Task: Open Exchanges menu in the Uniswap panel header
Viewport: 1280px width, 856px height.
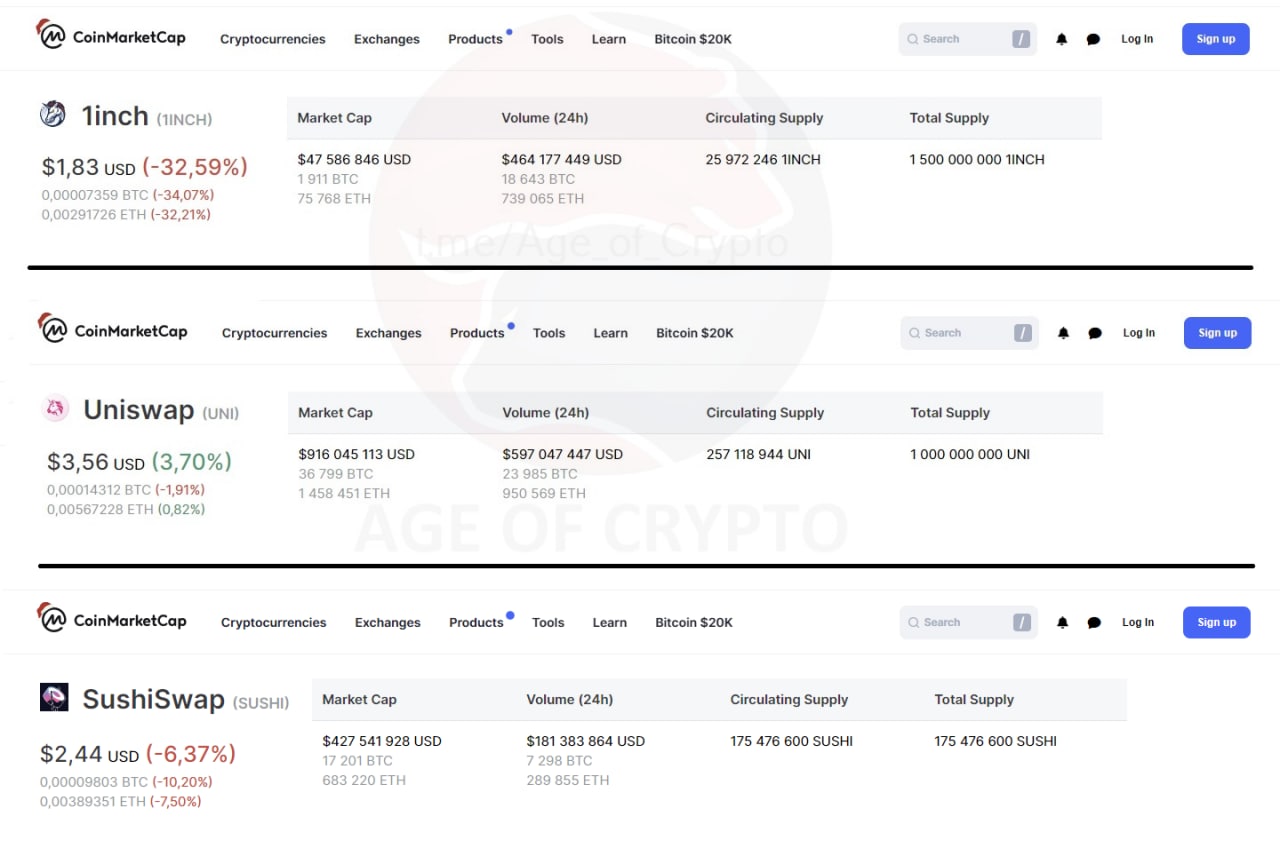Action: (389, 333)
